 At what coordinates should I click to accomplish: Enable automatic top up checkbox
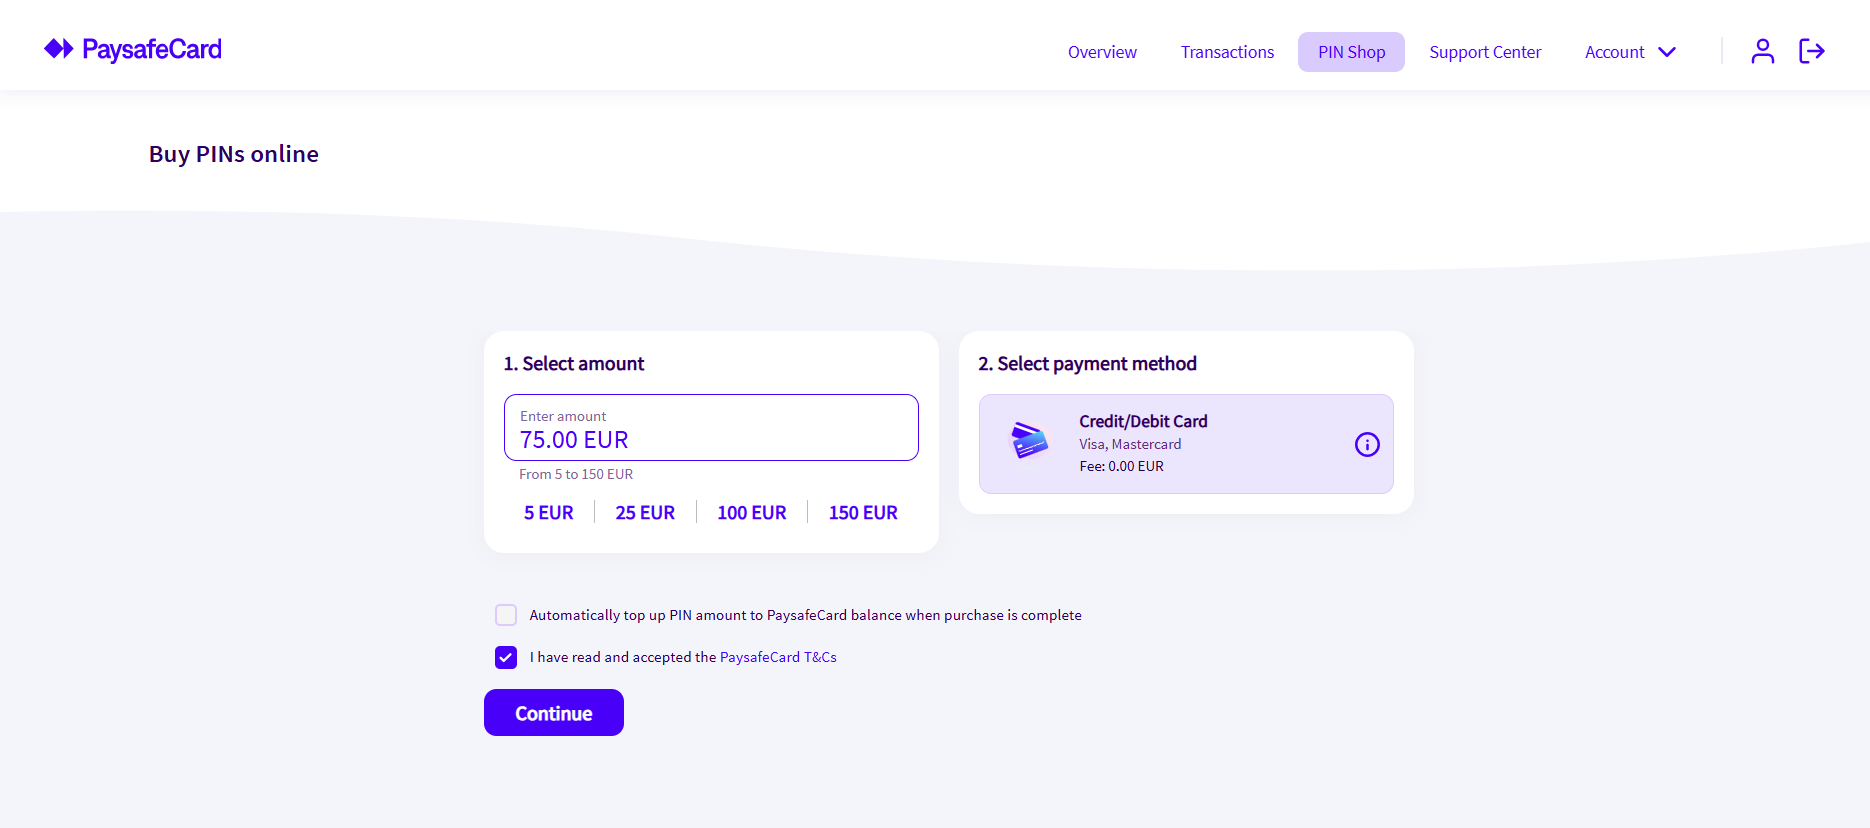pos(506,615)
